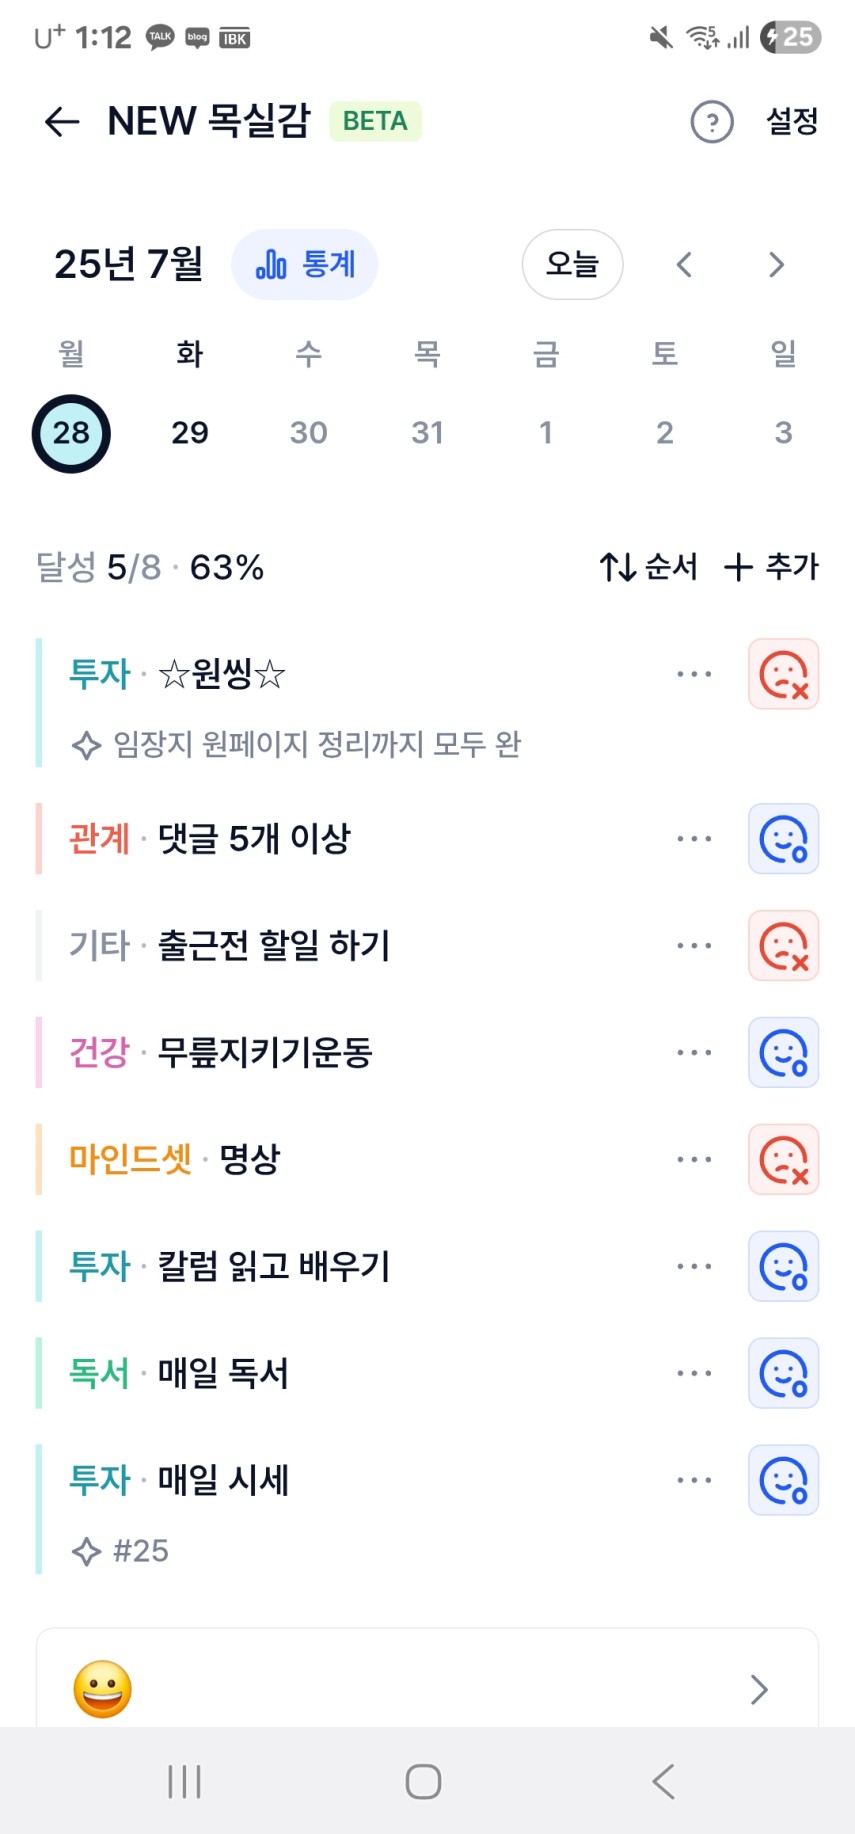855x1834 pixels.
Task: Tap the Android home navigation button
Action: [423, 1781]
